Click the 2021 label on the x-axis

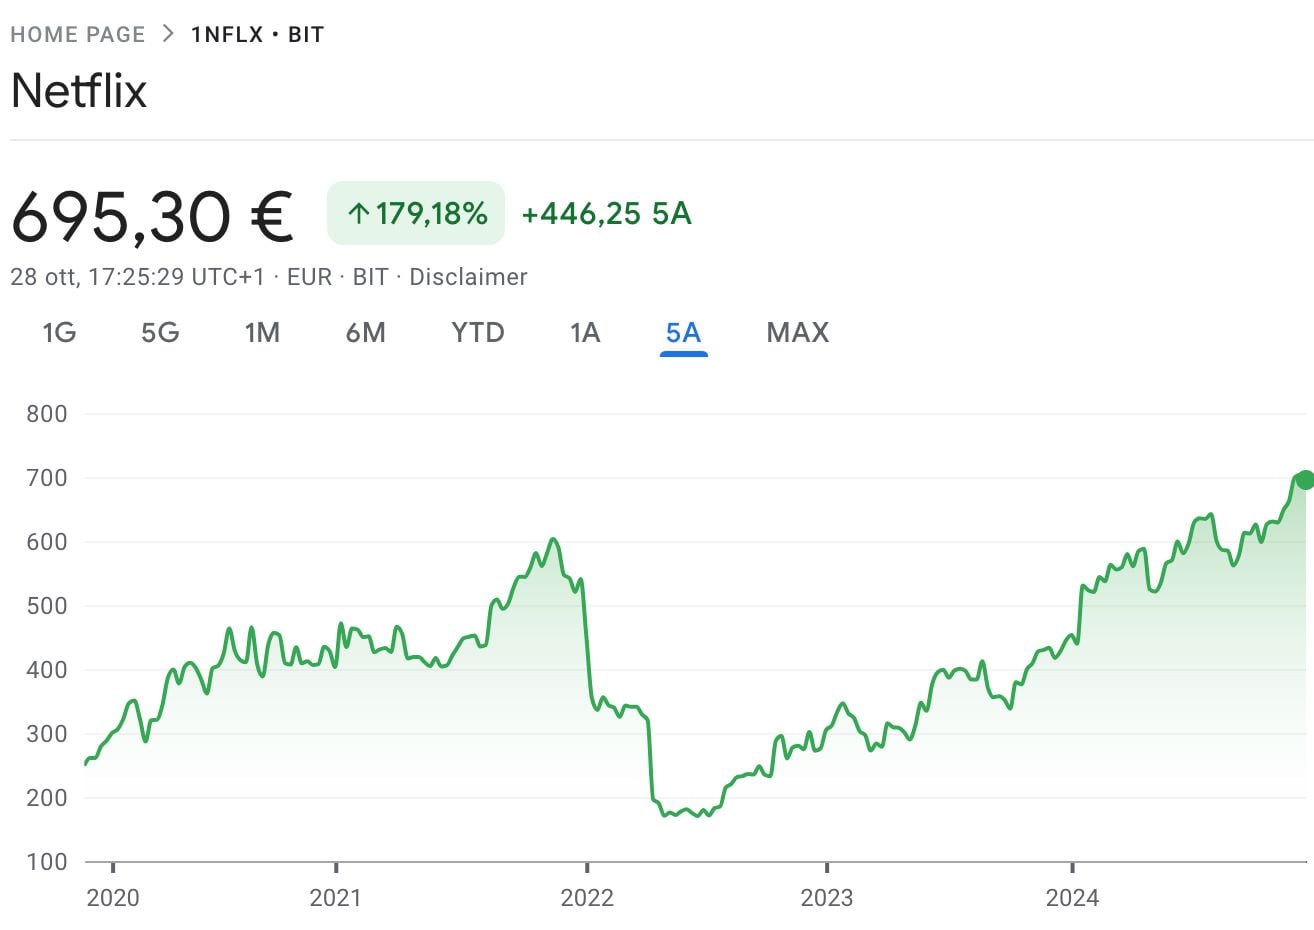[x=335, y=897]
